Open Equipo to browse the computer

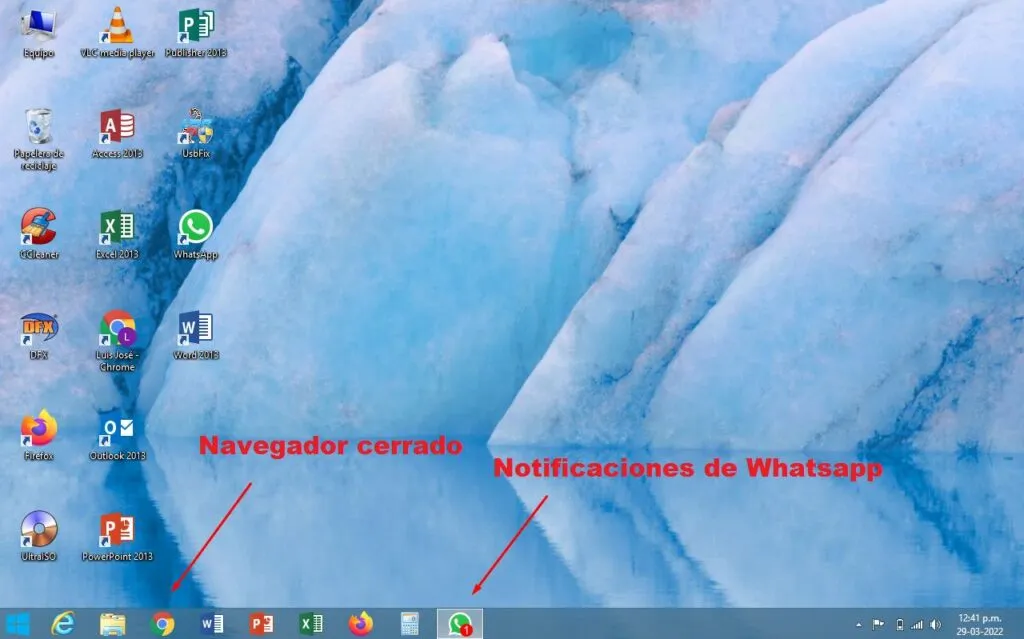tap(38, 25)
